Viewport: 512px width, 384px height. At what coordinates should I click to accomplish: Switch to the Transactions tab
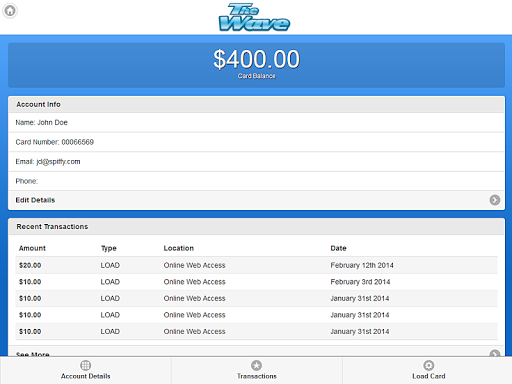257,370
